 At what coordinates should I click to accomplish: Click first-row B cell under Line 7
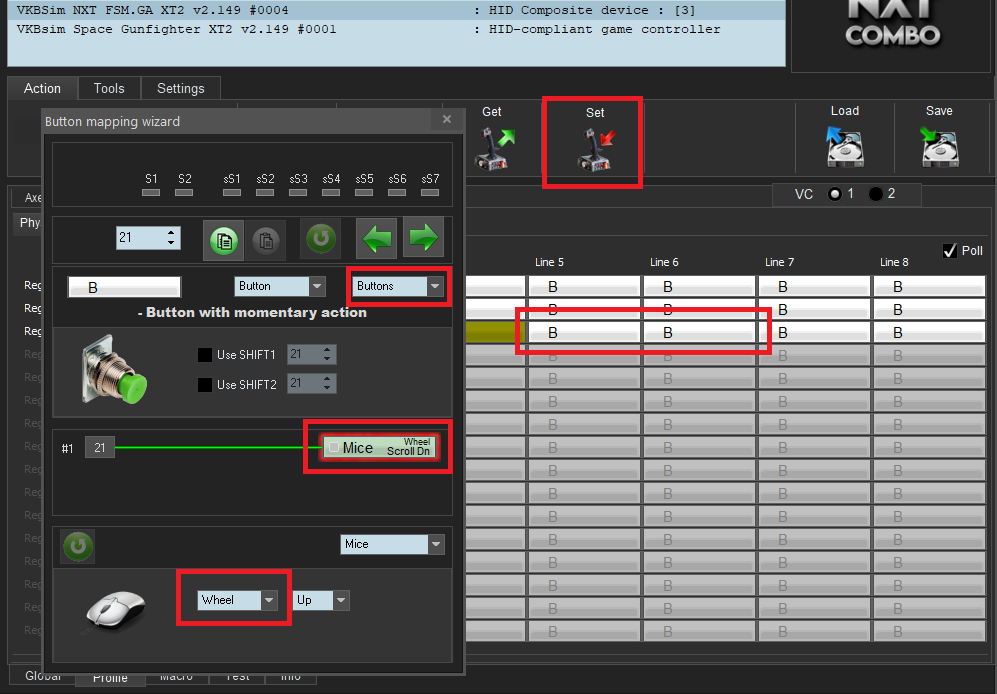[x=814, y=286]
